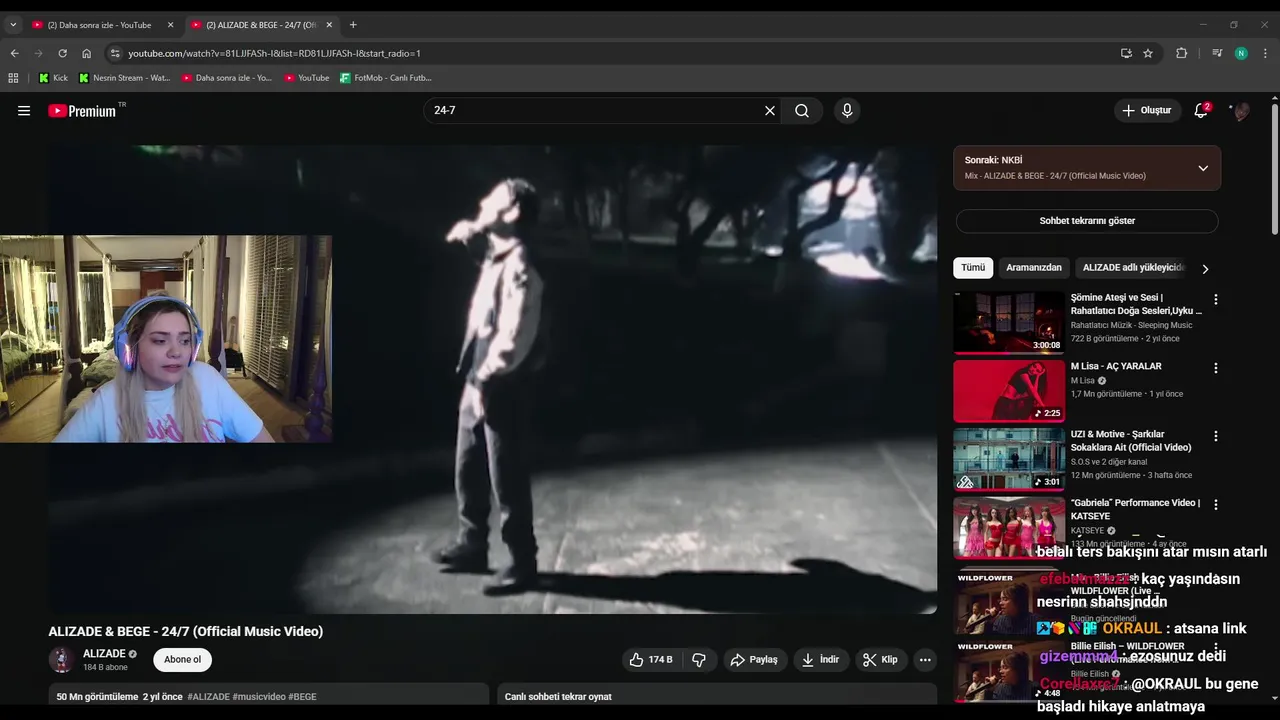This screenshot has width=1280, height=720.
Task: Start voice search with microphone icon
Action: tap(847, 111)
